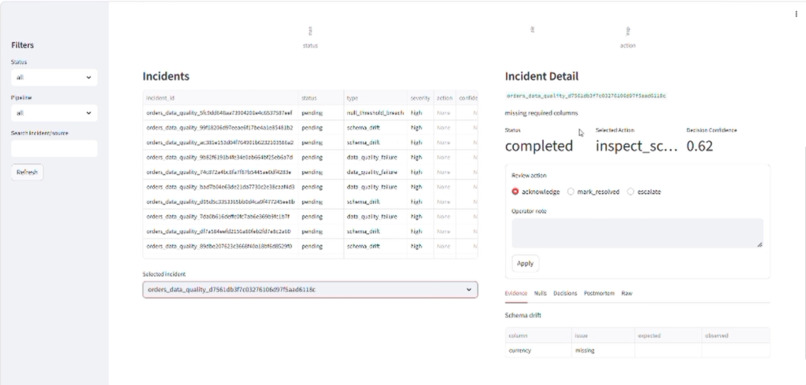Expand the Selected incident dropdown
Viewport: 806px width, 385px height.
click(x=310, y=290)
